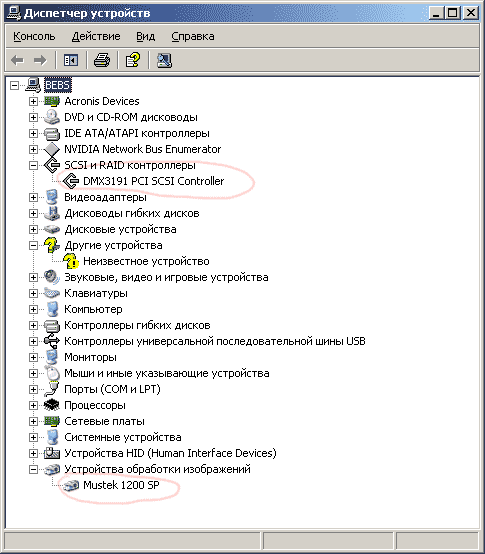This screenshot has width=485, height=554.
Task: Select DMX3191 PCI SCSI Controller label
Action: tap(154, 181)
